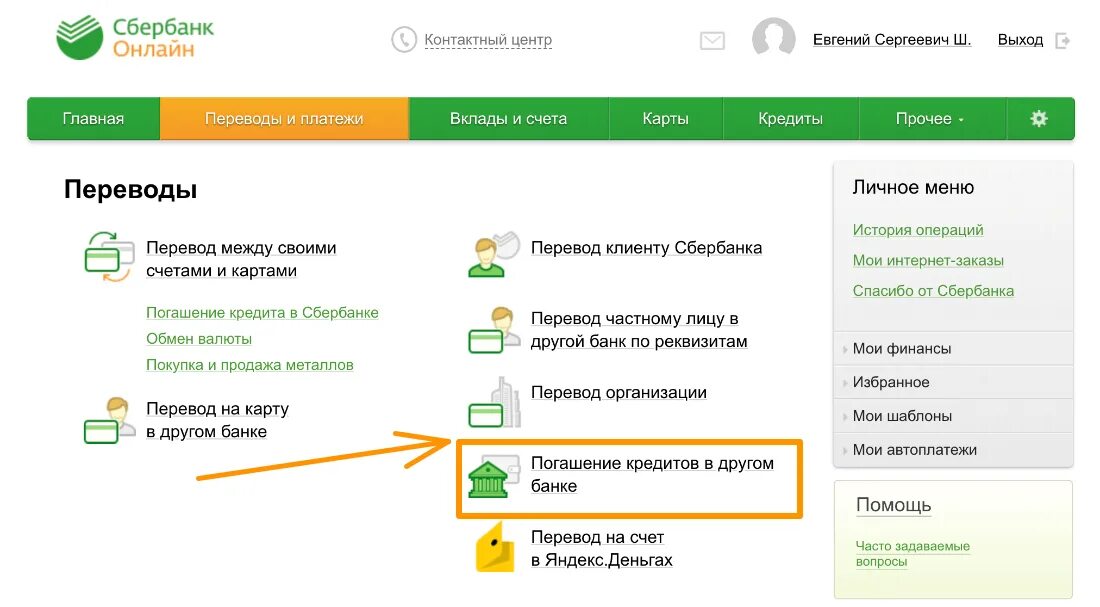Open История операций in the personal menu
This screenshot has width=1100, height=607.
pos(918,230)
